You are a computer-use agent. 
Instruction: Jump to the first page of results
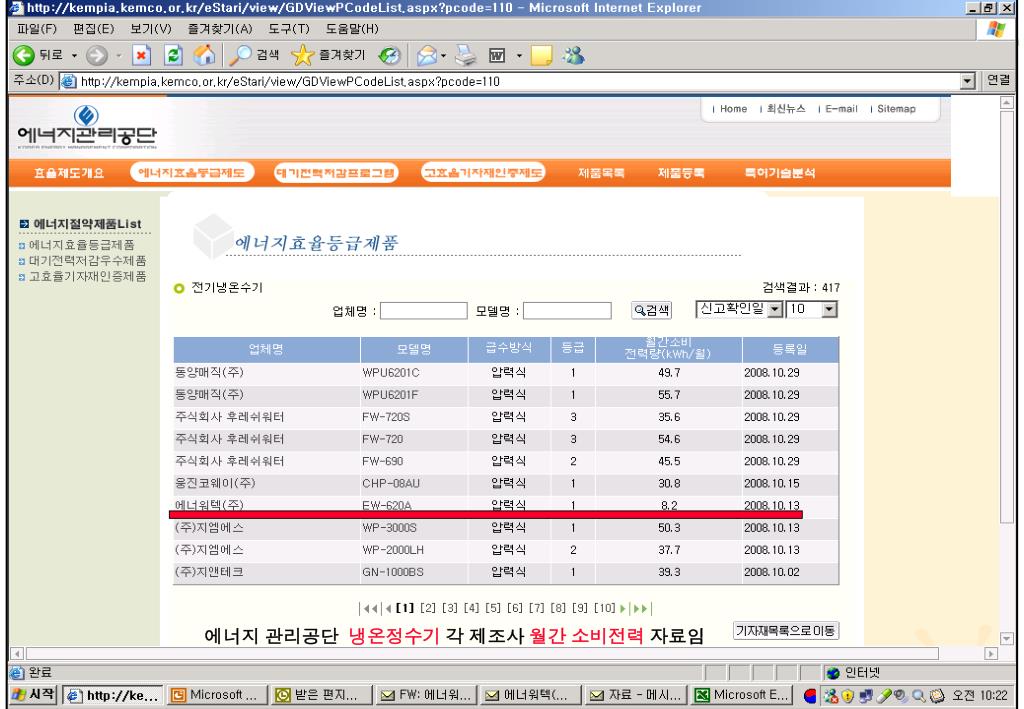click(x=370, y=608)
